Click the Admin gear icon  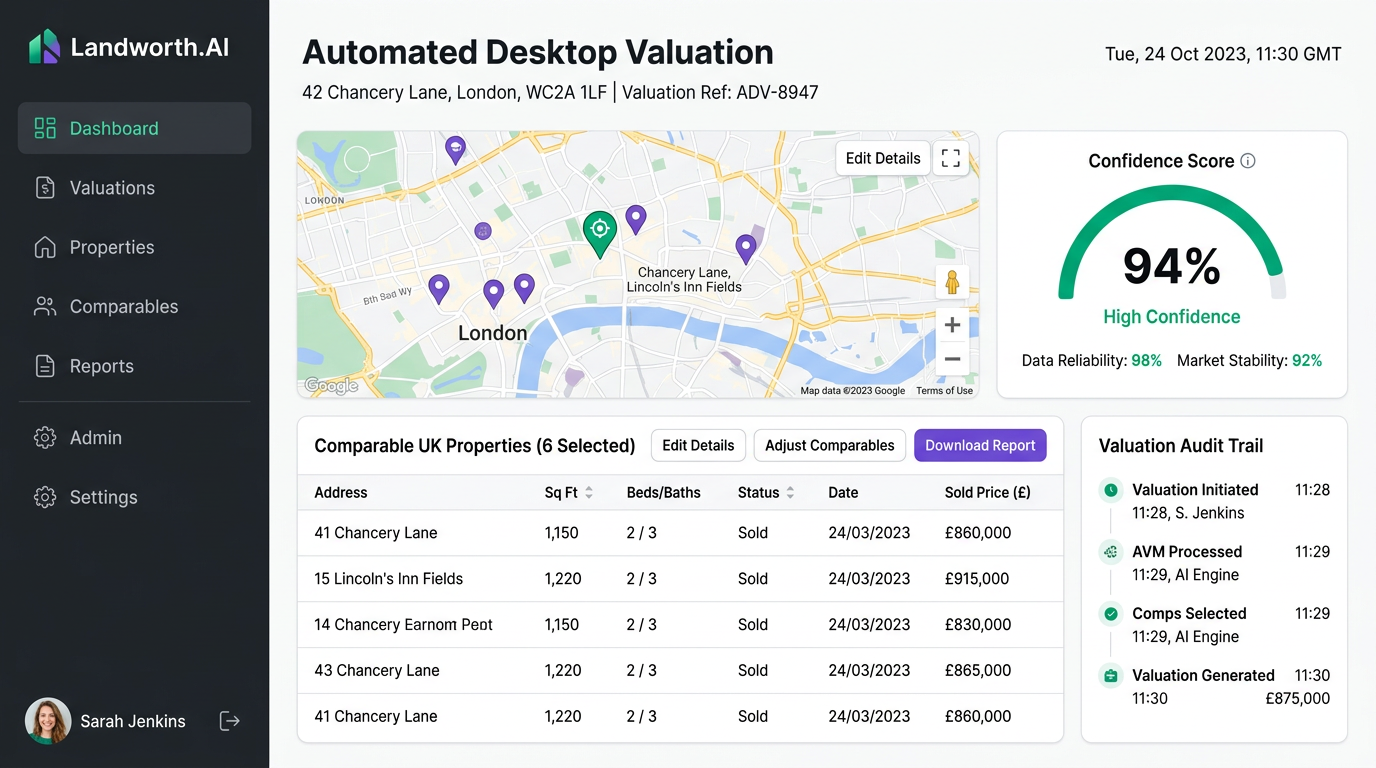point(44,437)
